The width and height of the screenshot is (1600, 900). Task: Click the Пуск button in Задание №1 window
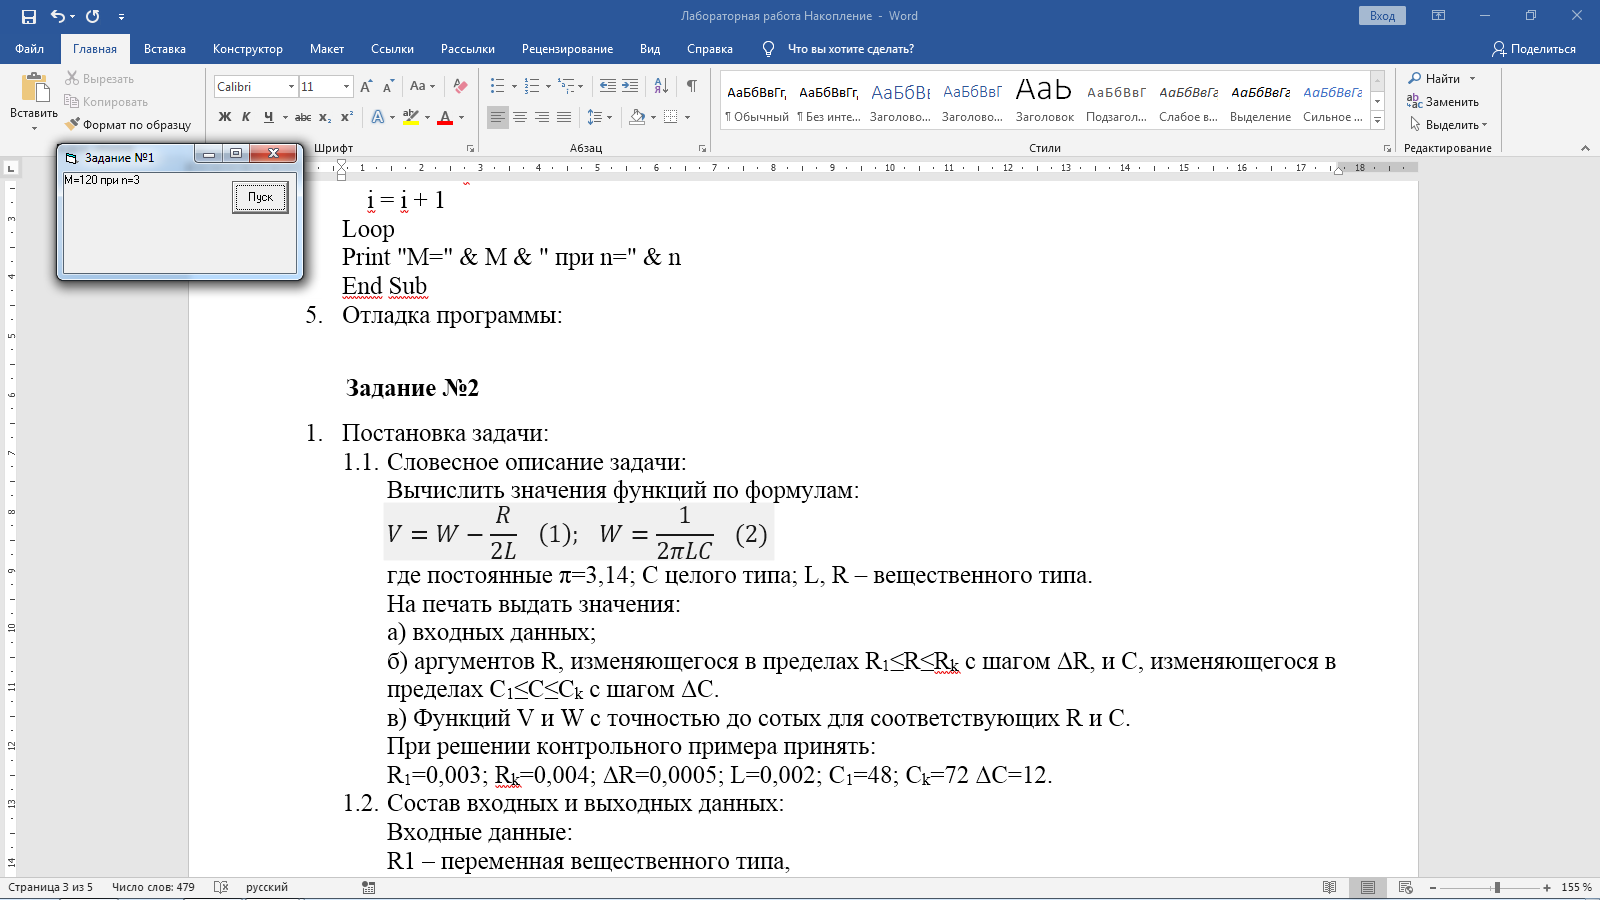tap(260, 197)
